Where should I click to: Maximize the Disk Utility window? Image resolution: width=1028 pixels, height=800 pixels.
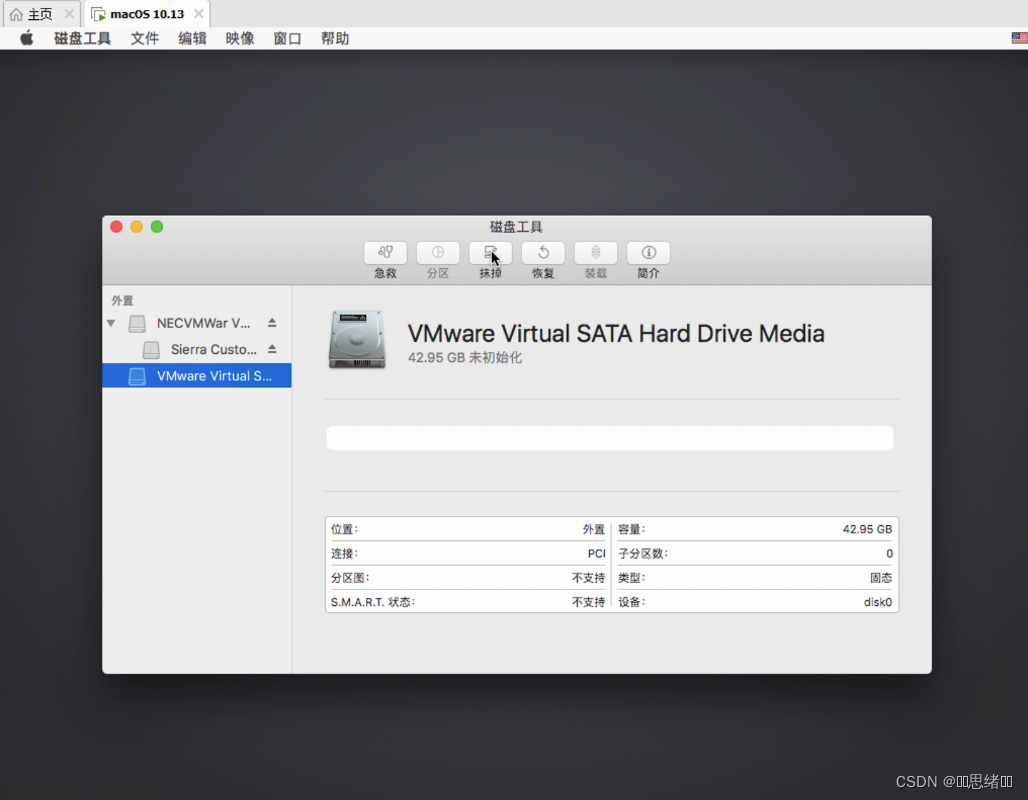pyautogui.click(x=157, y=227)
